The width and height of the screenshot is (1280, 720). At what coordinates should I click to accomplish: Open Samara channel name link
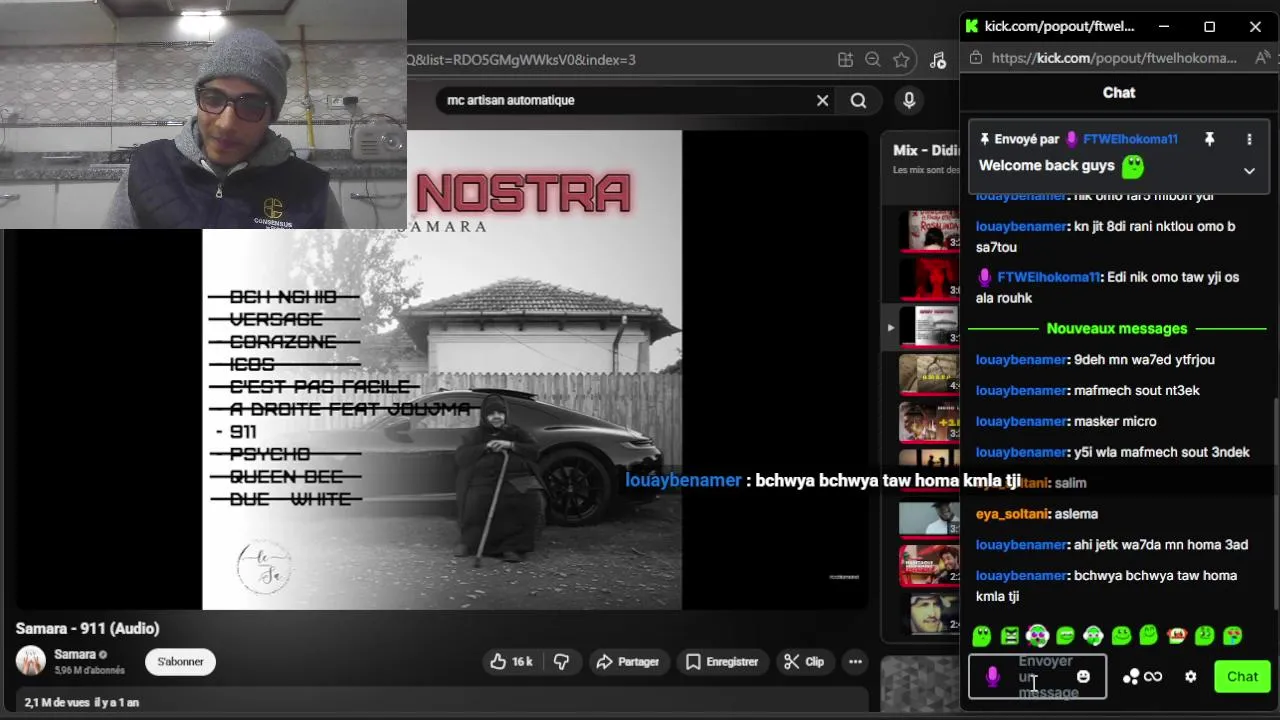[75, 655]
